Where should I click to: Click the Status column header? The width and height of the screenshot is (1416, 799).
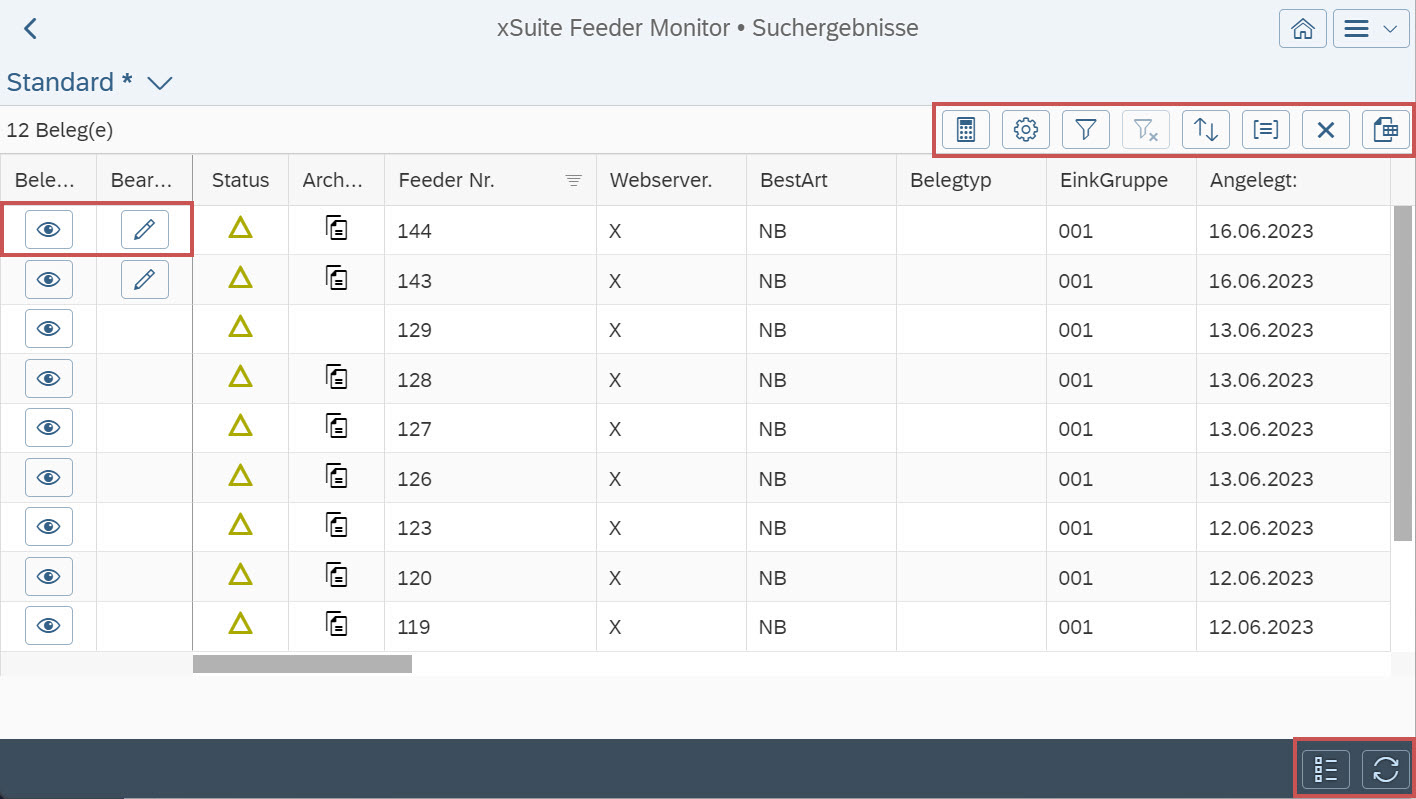pyautogui.click(x=240, y=180)
